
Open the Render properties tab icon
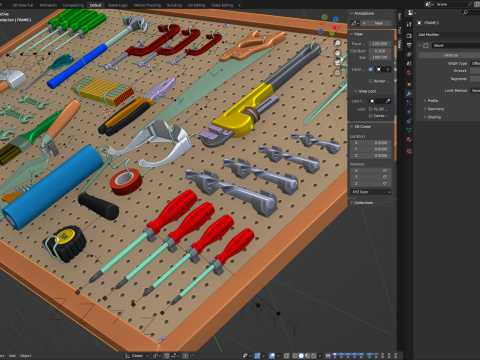409,36
